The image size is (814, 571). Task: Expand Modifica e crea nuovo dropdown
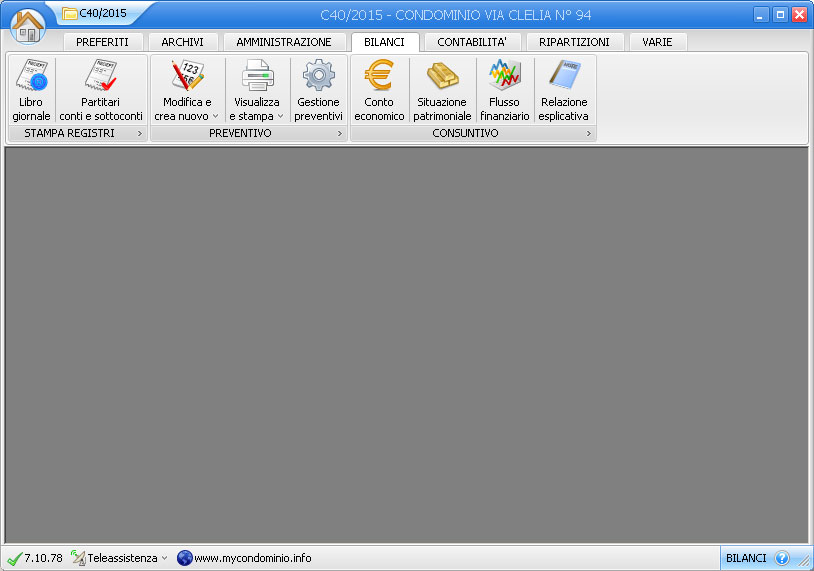[187, 109]
